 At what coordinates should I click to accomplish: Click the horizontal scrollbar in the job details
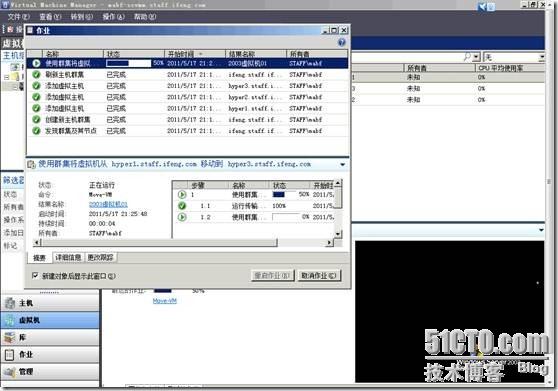coord(159,243)
